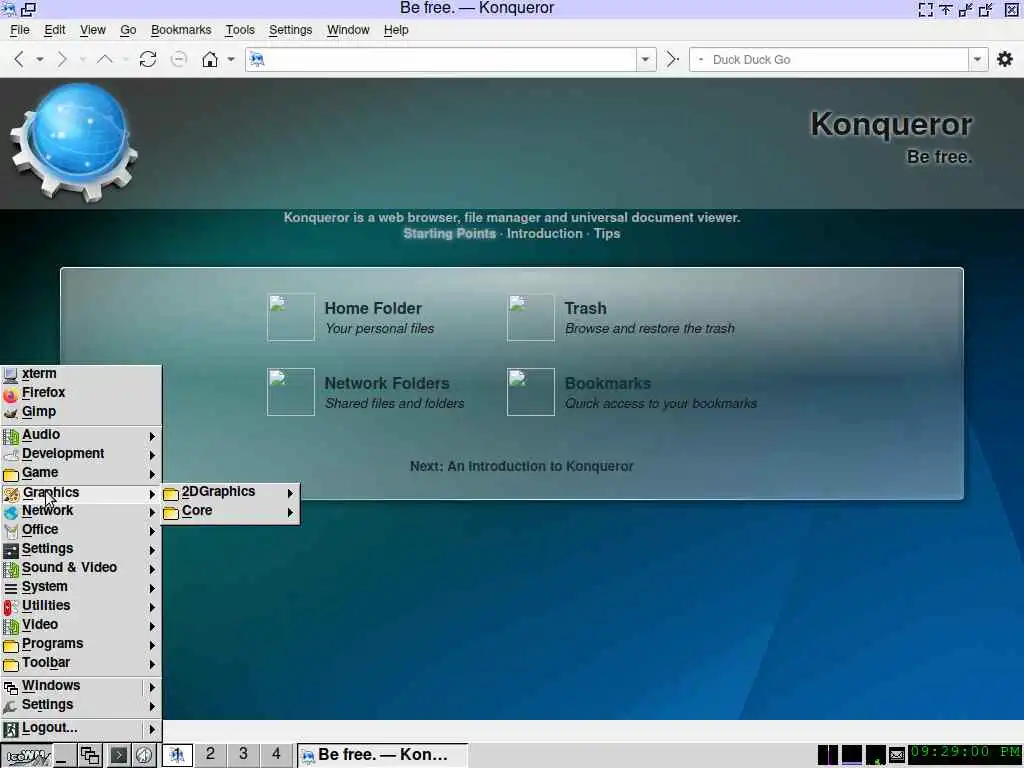
Task: Click the Show Desktop taskbar icon
Action: (x=63, y=756)
